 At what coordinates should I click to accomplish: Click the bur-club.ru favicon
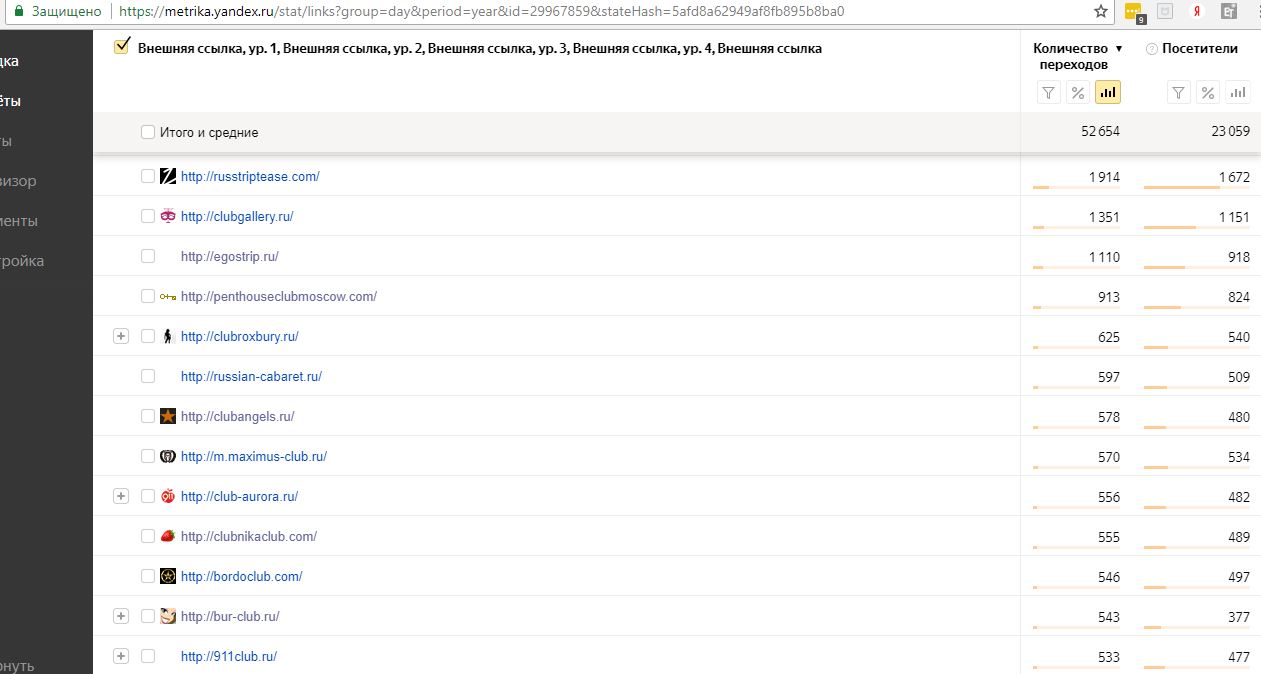(168, 616)
